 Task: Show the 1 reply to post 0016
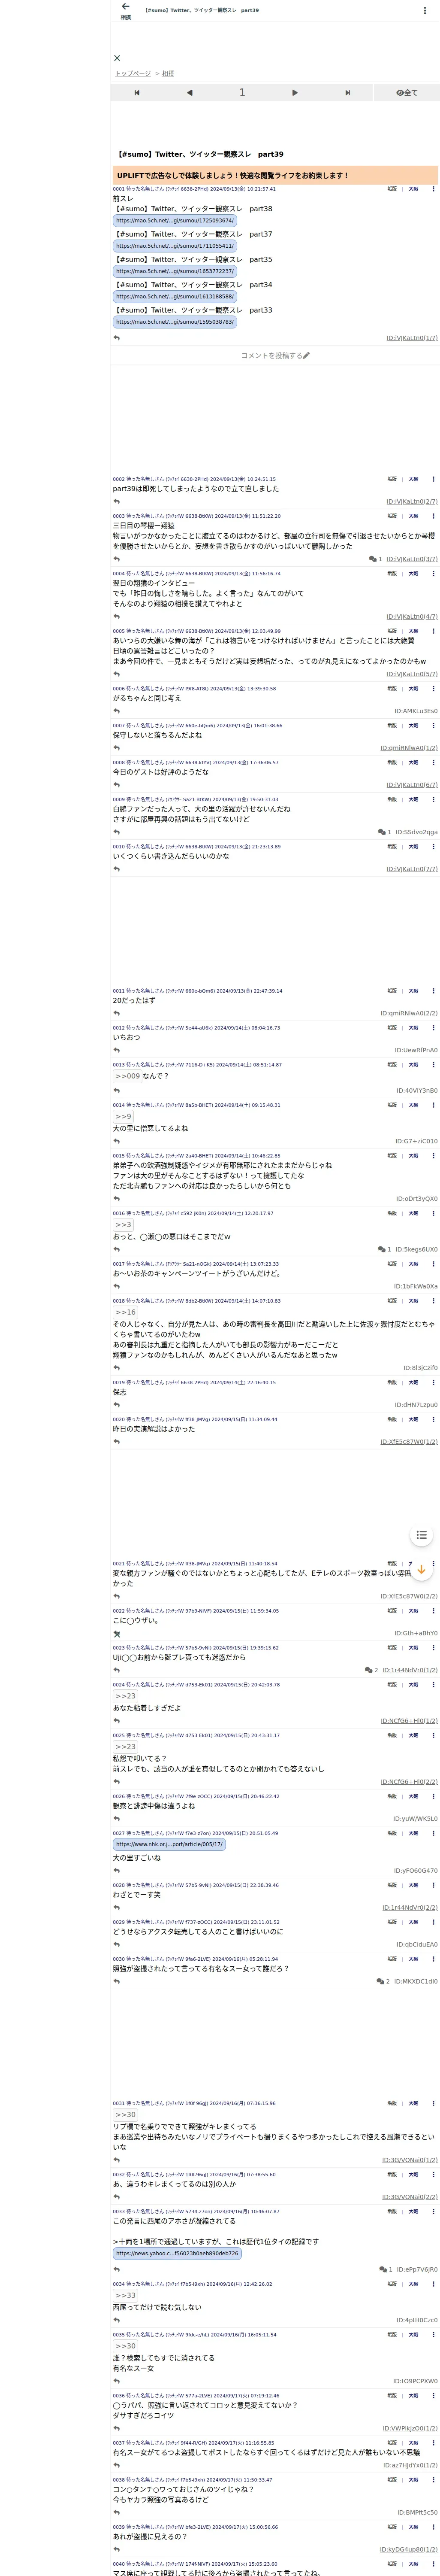(x=385, y=1250)
